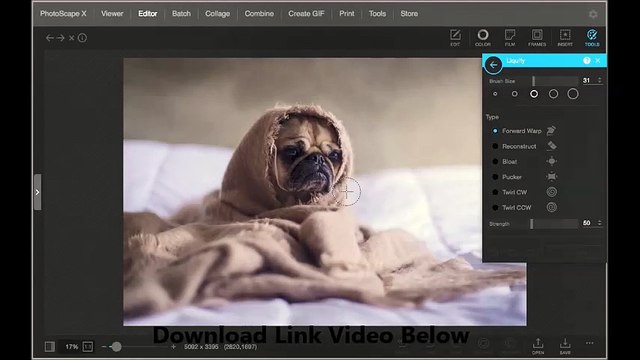Screen dimensions: 640x360
Task: Switch to the Combine tab
Action: (x=259, y=13)
